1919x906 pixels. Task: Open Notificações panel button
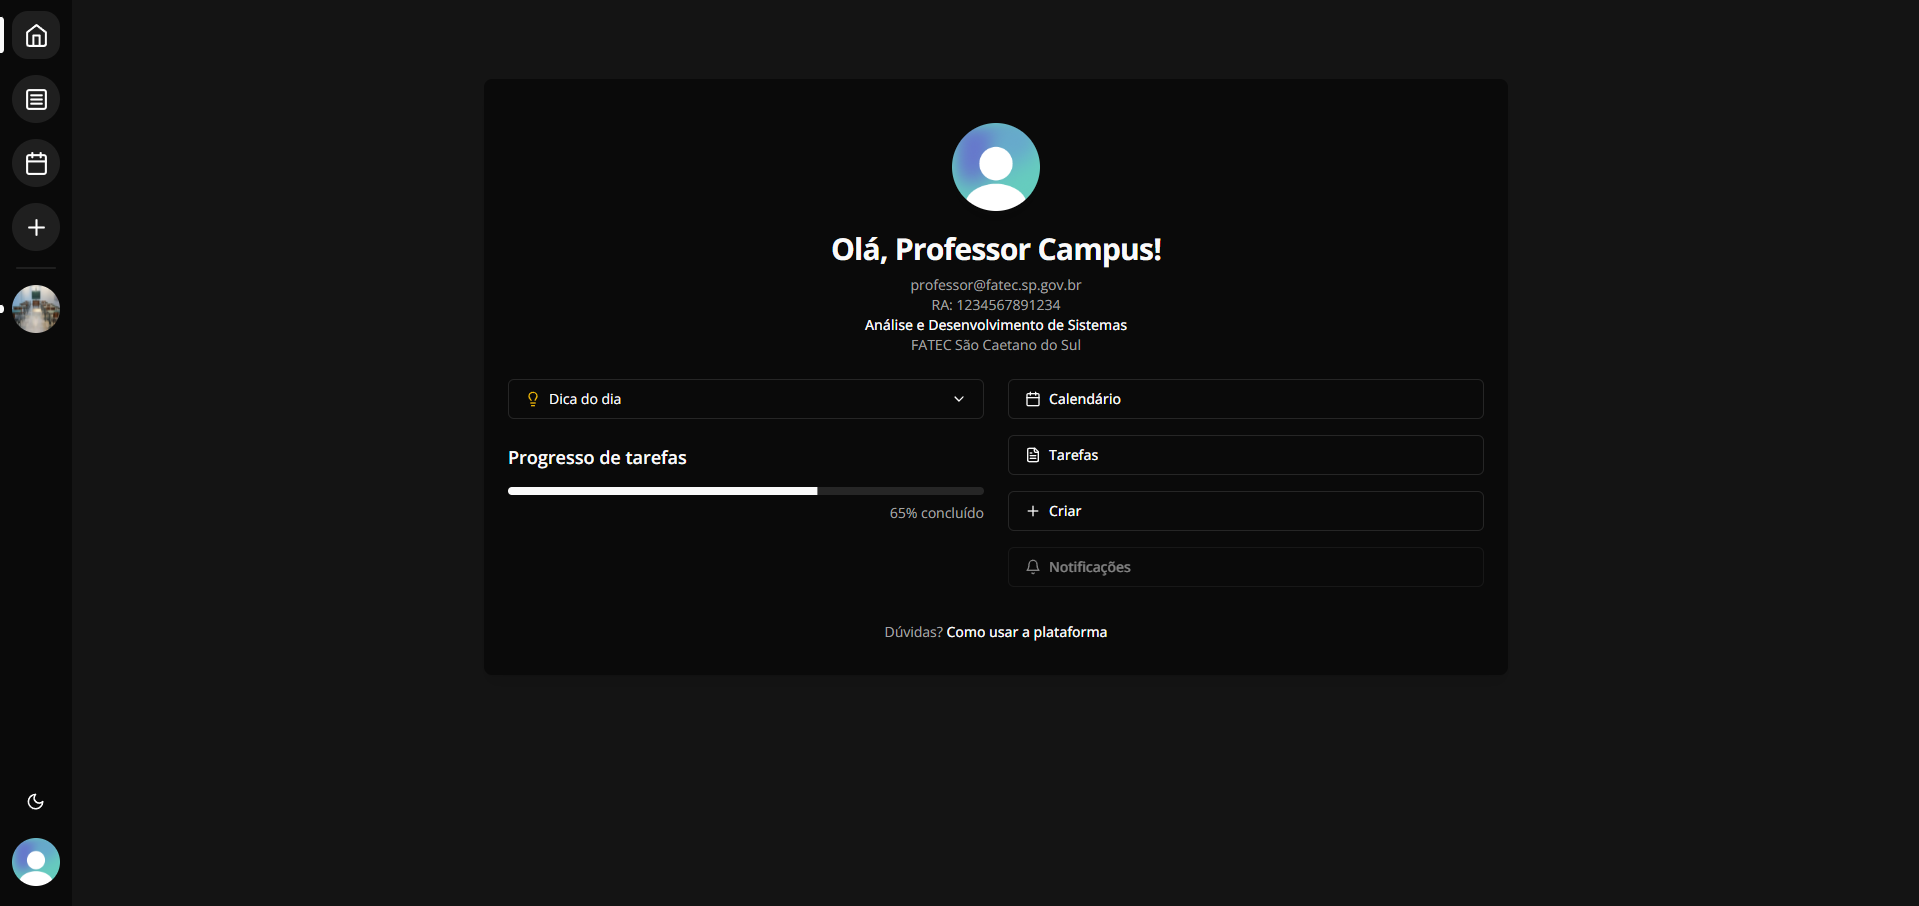point(1245,567)
